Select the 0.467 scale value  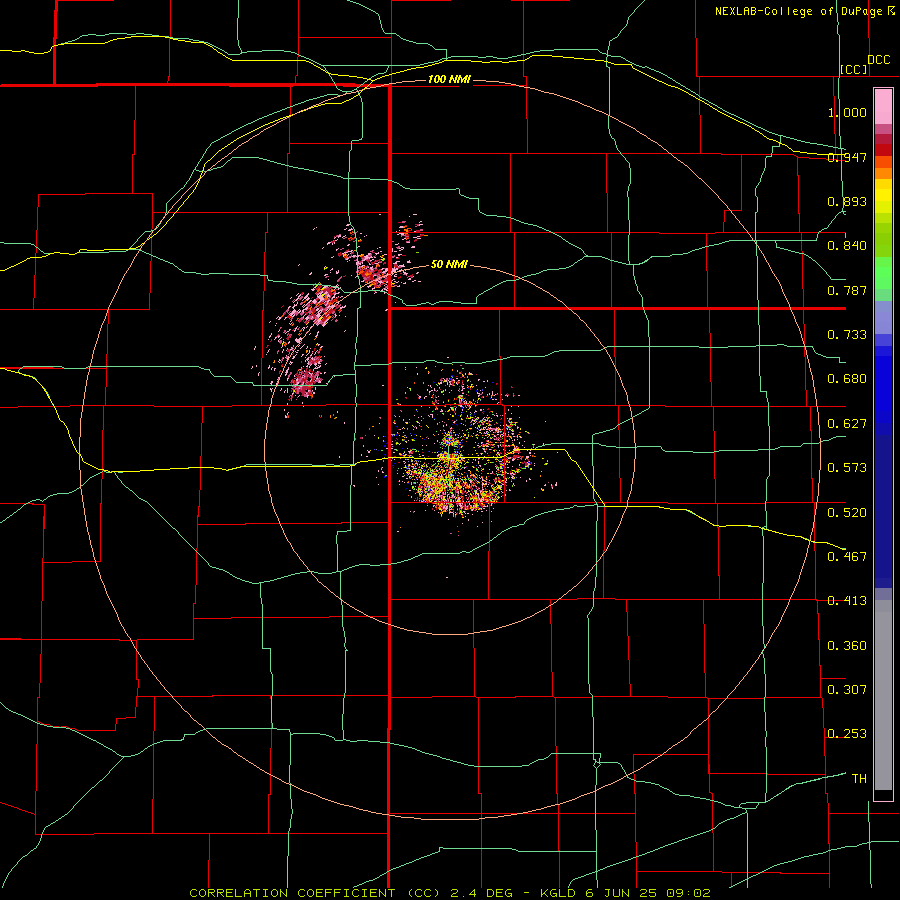tap(847, 556)
